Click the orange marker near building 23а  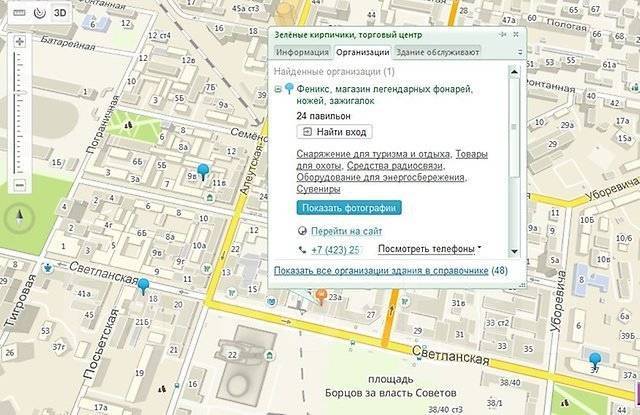tap(321, 296)
